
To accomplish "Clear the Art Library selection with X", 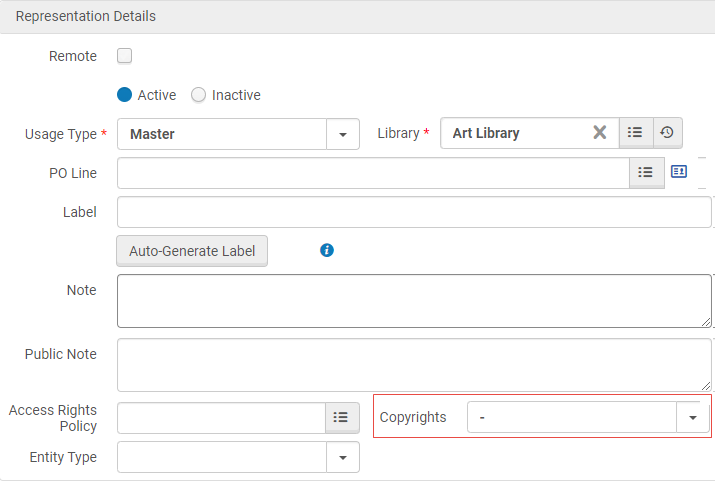I will pos(599,133).
